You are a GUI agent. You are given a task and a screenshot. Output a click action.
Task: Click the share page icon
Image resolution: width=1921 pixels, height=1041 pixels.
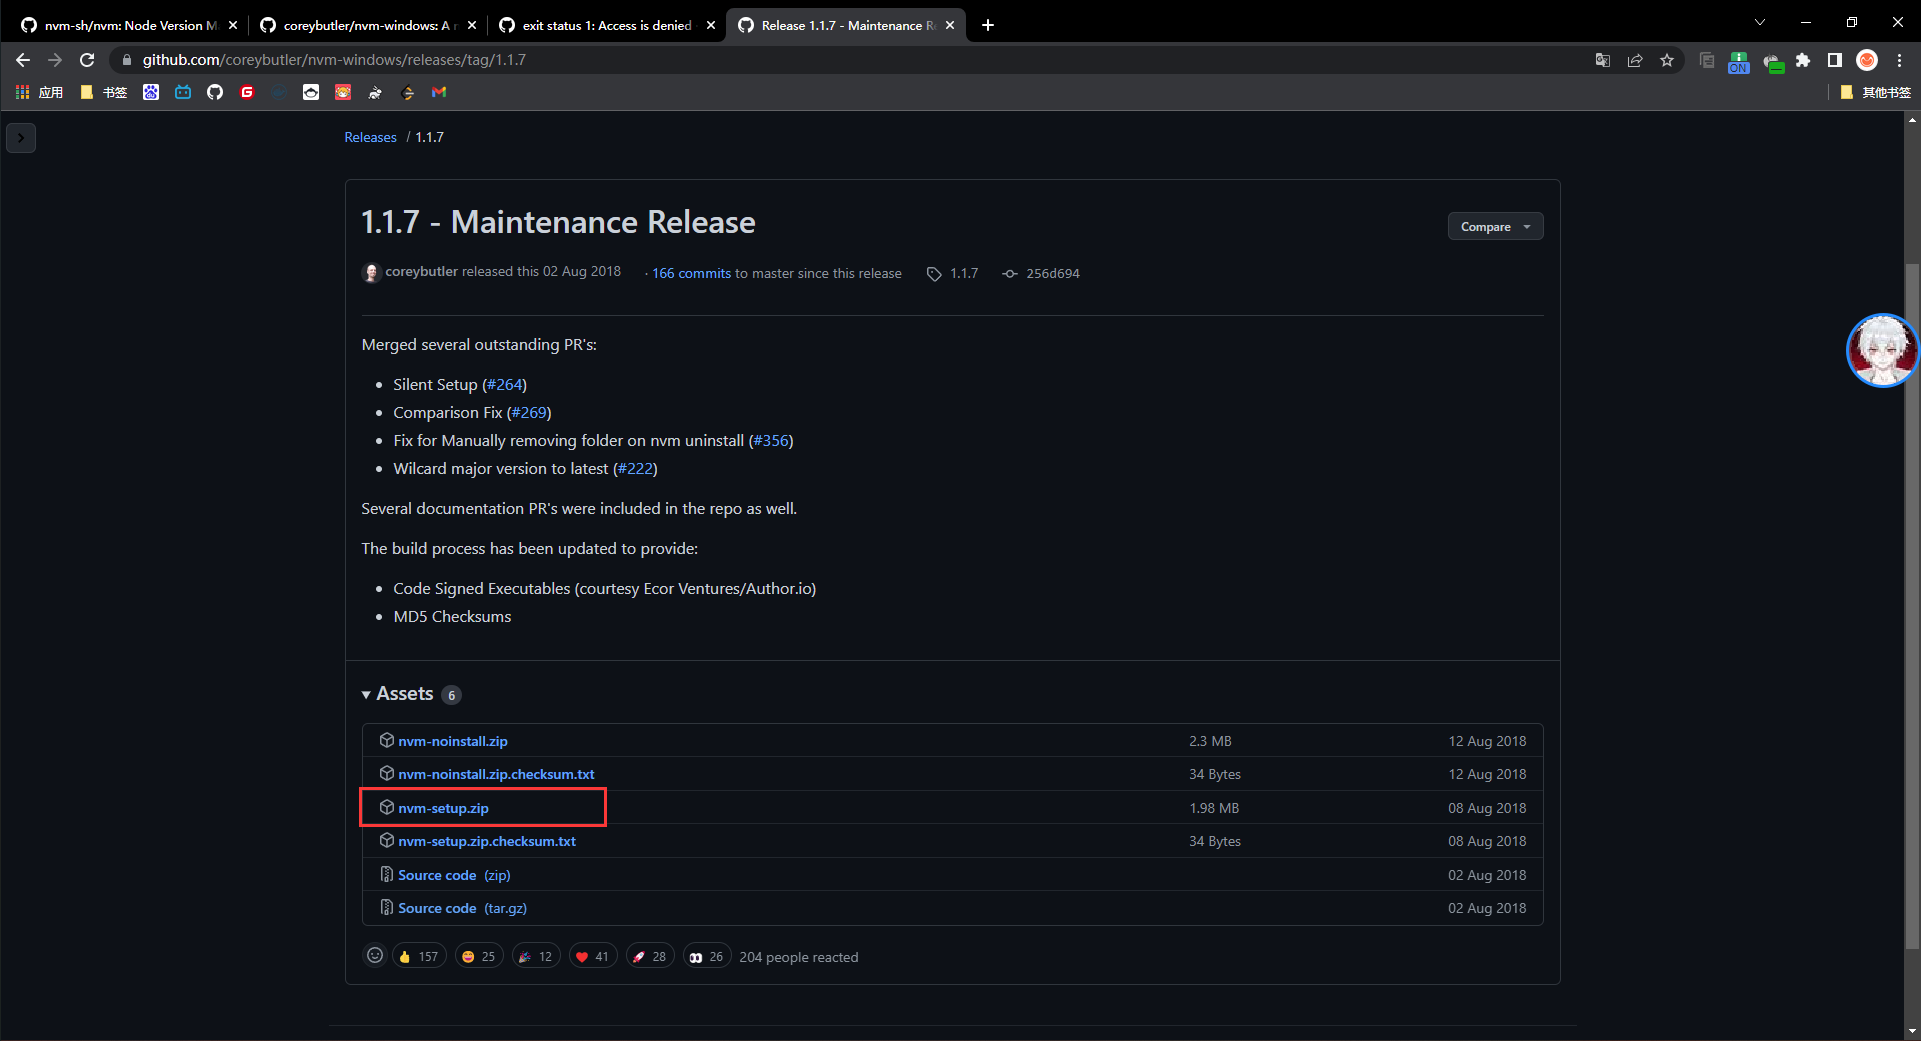pyautogui.click(x=1635, y=60)
